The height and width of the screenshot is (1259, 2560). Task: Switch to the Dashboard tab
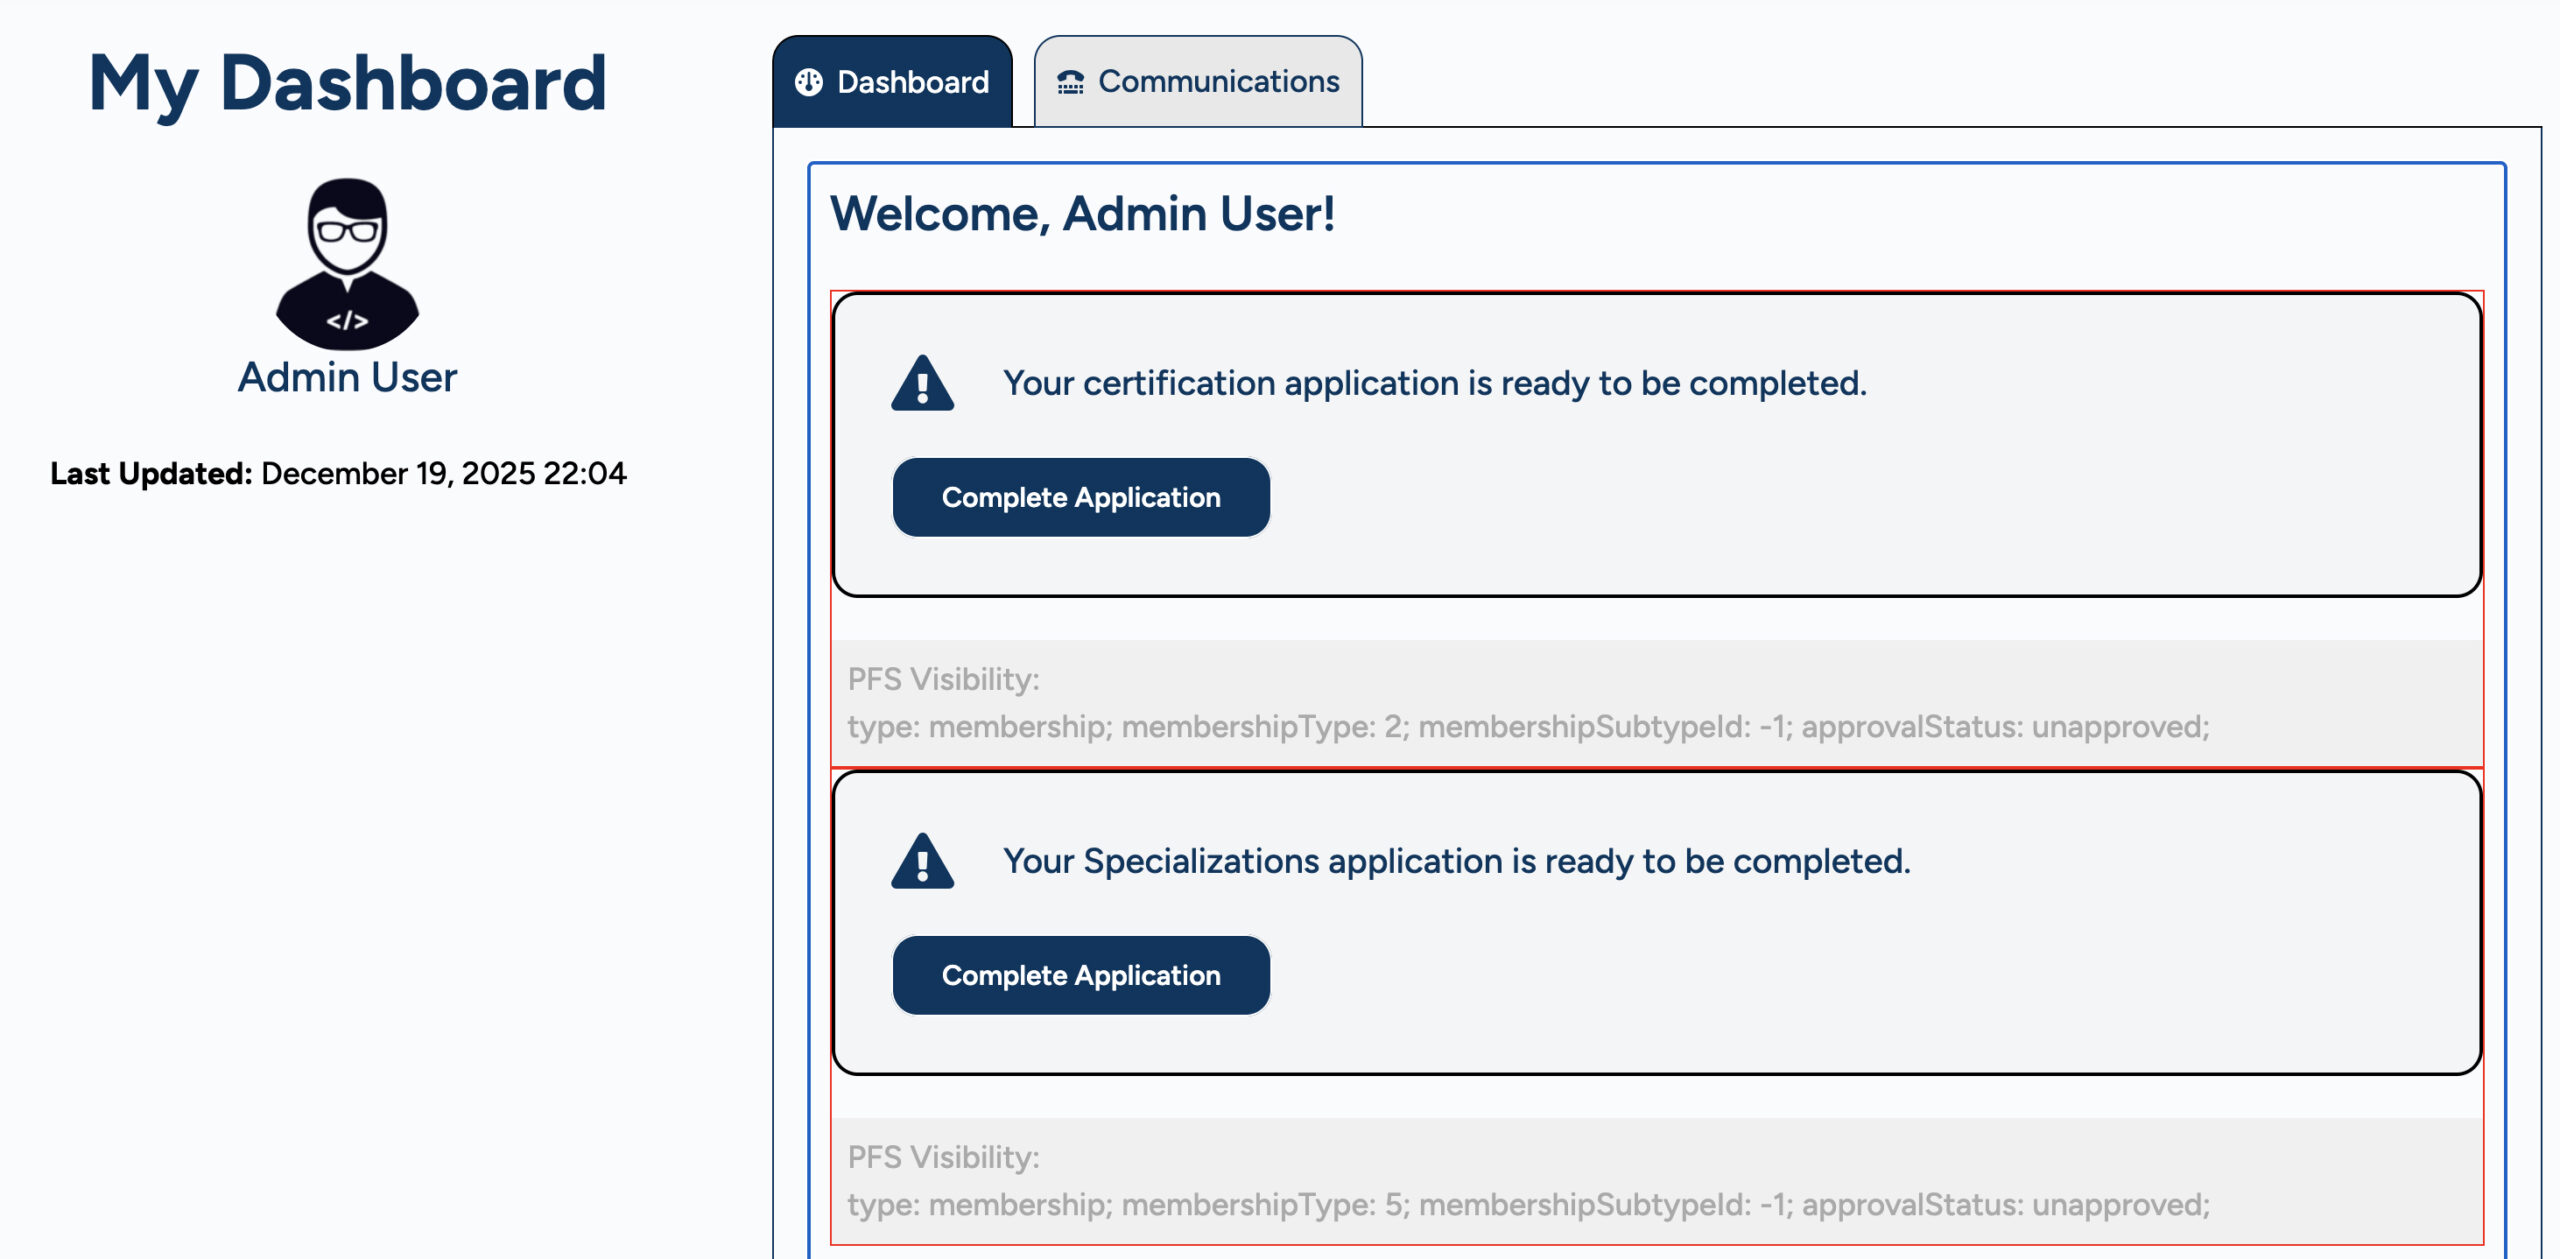(912, 82)
